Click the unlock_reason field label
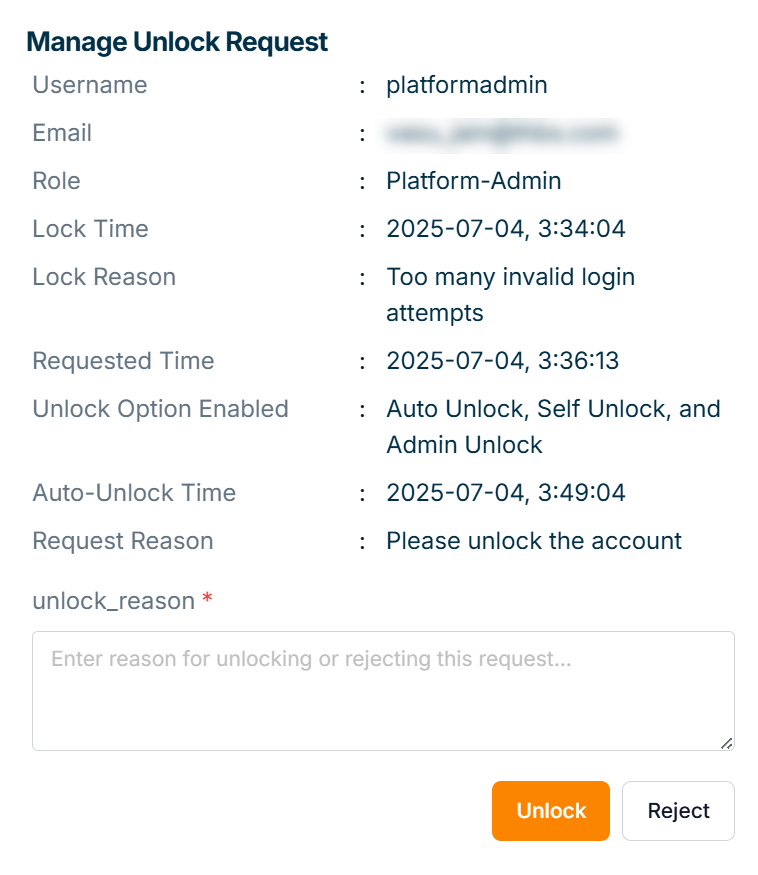This screenshot has width=758, height=875. [113, 601]
